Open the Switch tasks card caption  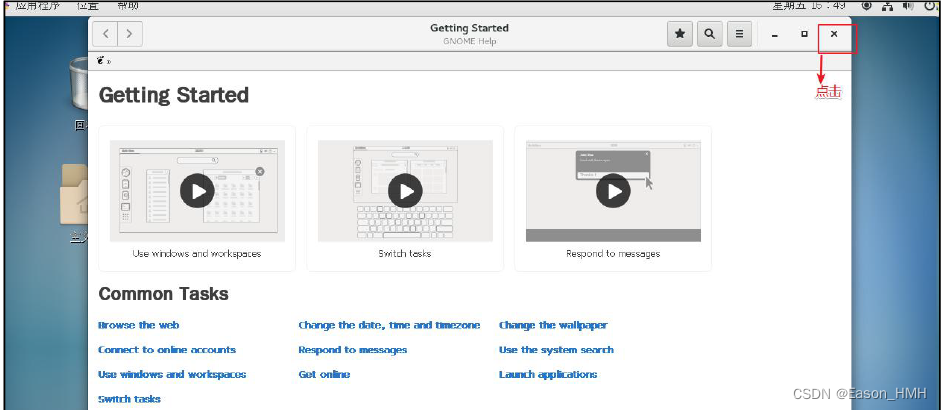click(405, 254)
